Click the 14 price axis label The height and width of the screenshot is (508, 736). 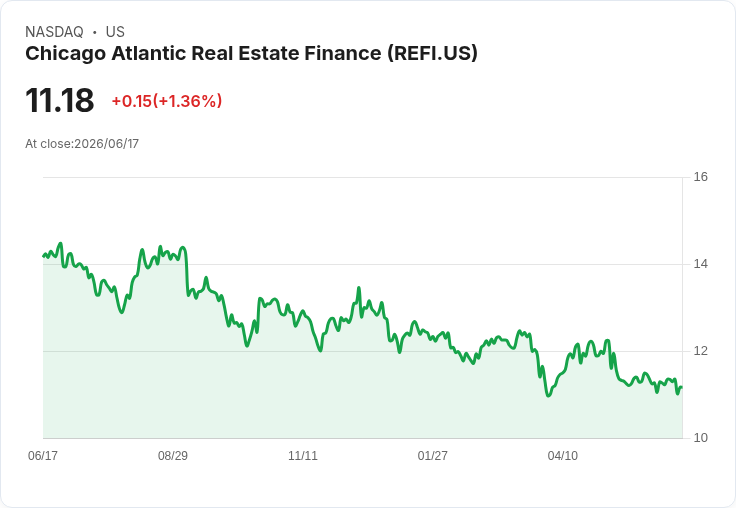coord(700,264)
